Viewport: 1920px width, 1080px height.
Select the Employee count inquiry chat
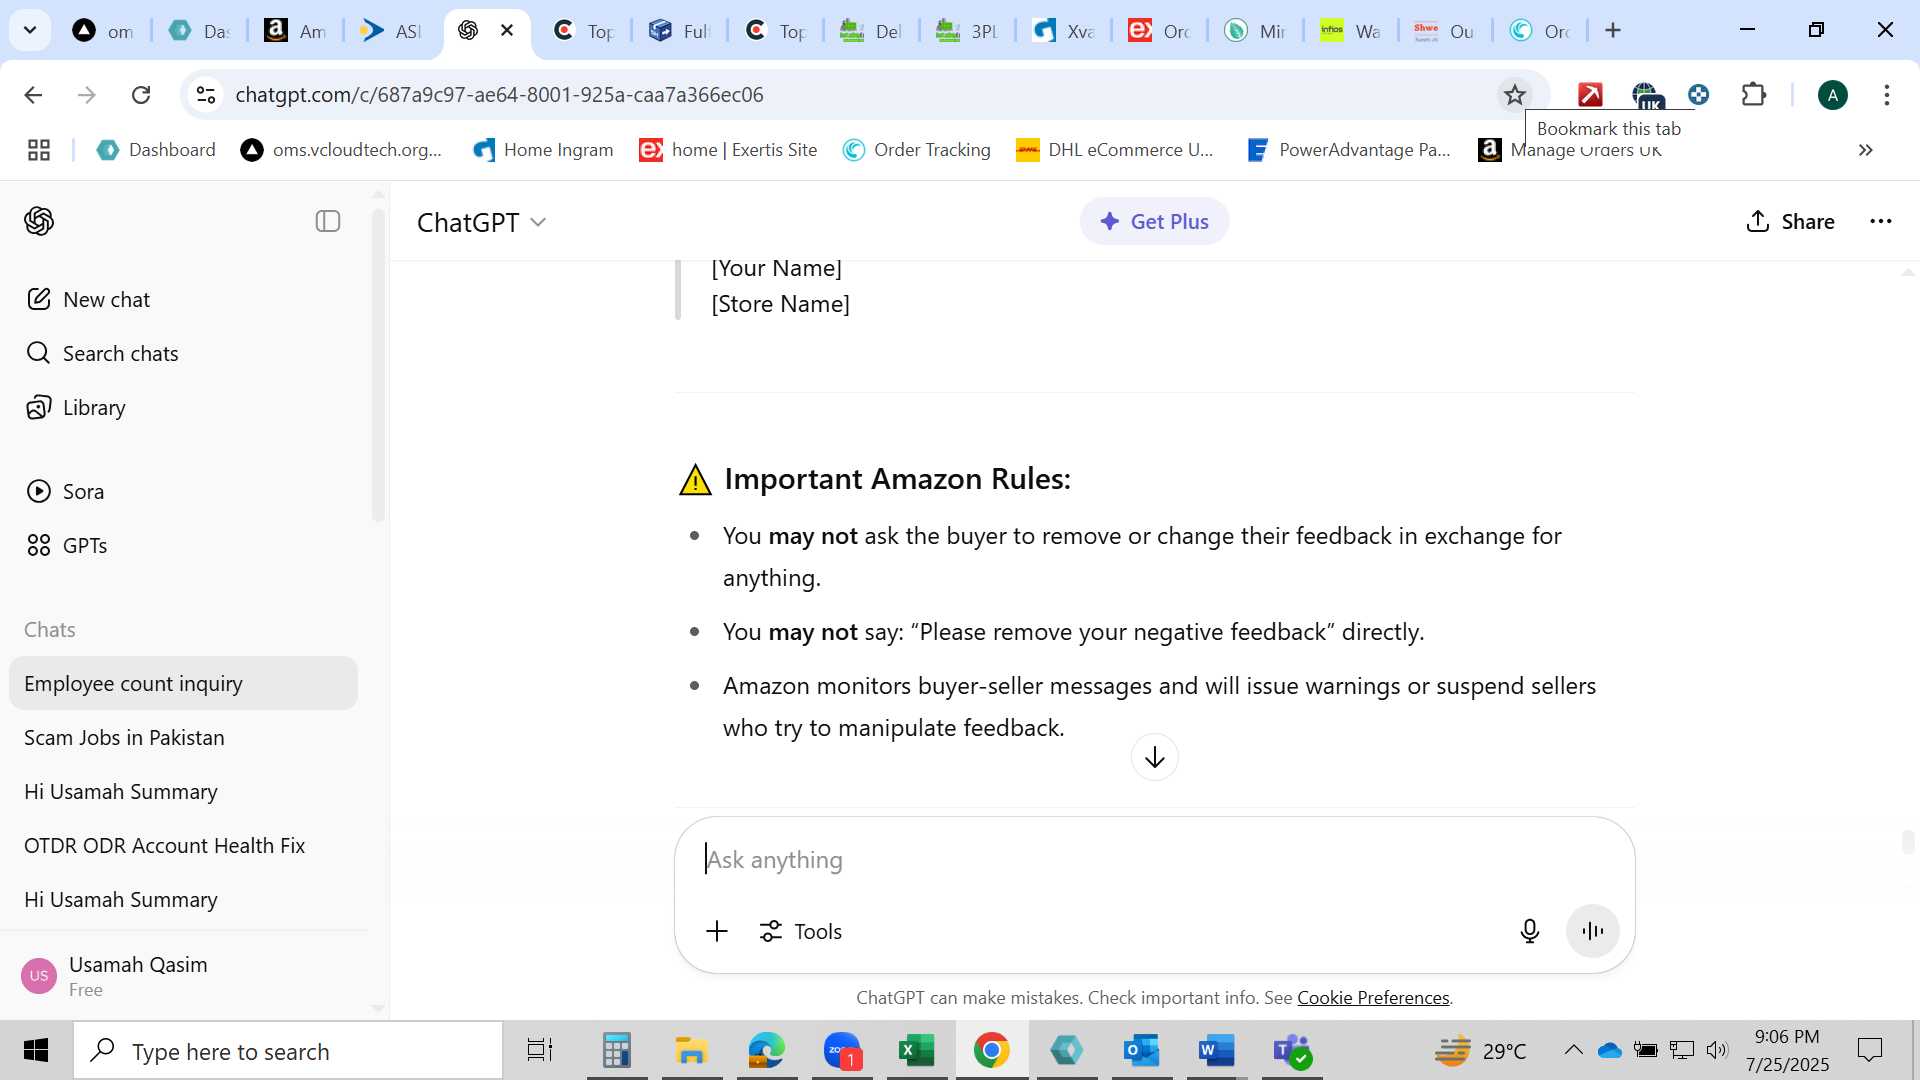click(x=183, y=683)
